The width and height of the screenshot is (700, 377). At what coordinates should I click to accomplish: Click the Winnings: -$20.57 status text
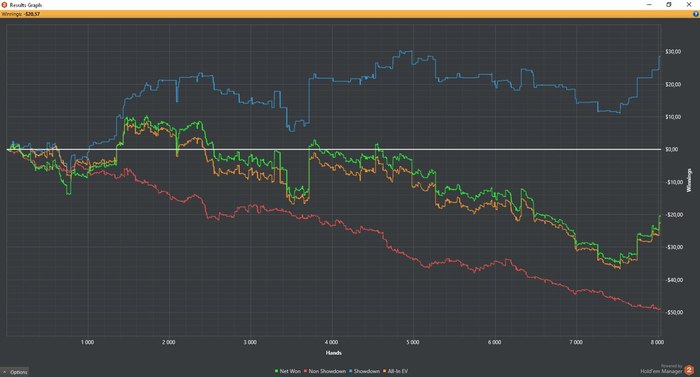pos(21,14)
